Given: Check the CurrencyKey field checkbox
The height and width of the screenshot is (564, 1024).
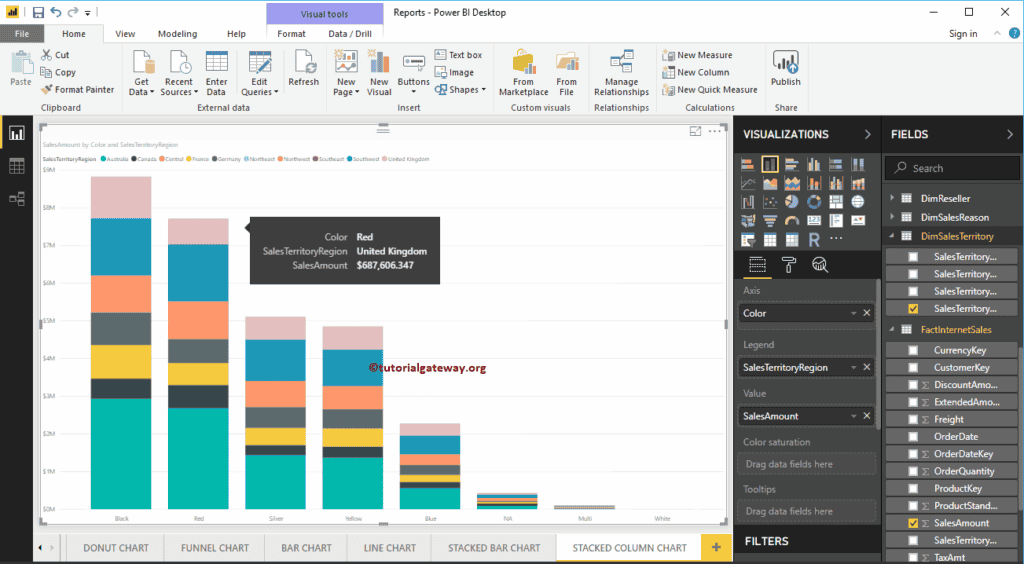Looking at the screenshot, I should [x=913, y=351].
